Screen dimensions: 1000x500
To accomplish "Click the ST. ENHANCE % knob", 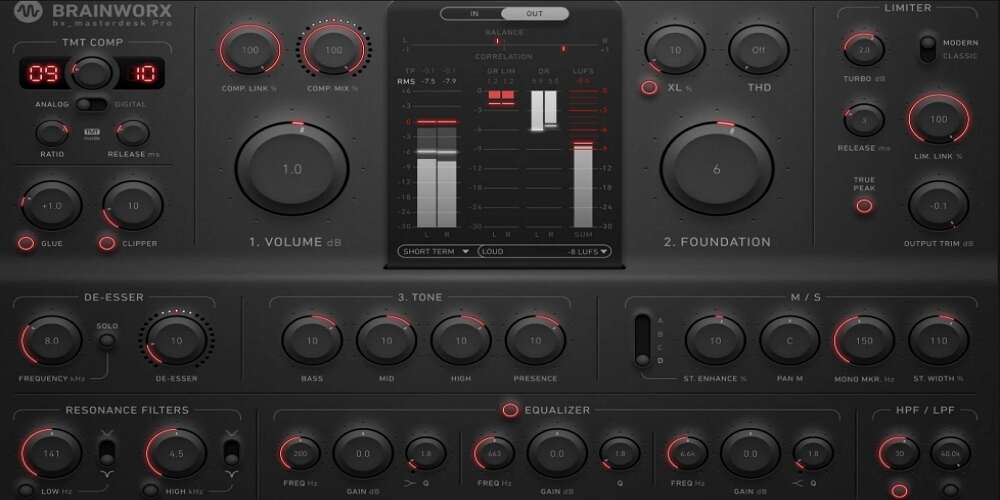I will pos(716,341).
